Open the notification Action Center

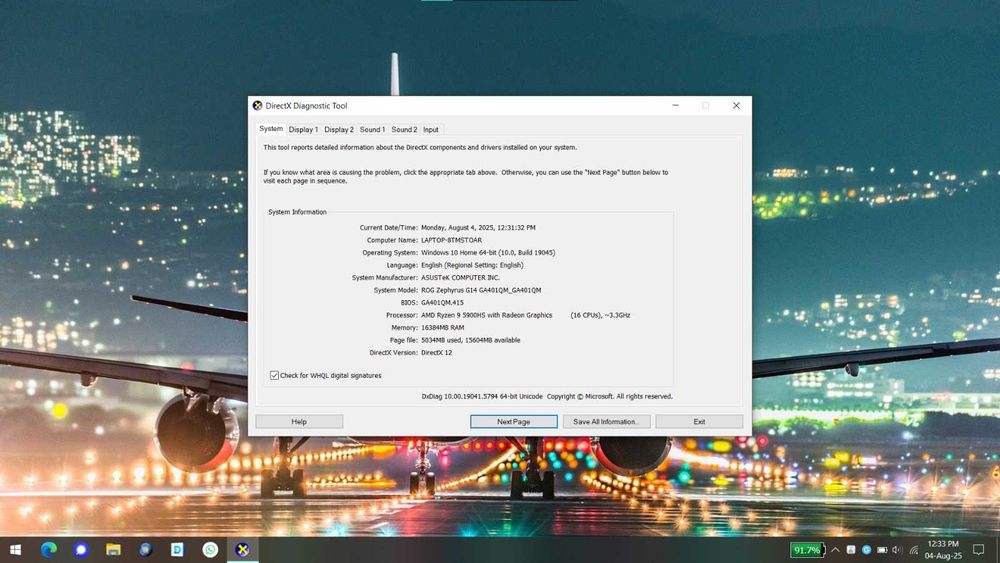tap(978, 550)
